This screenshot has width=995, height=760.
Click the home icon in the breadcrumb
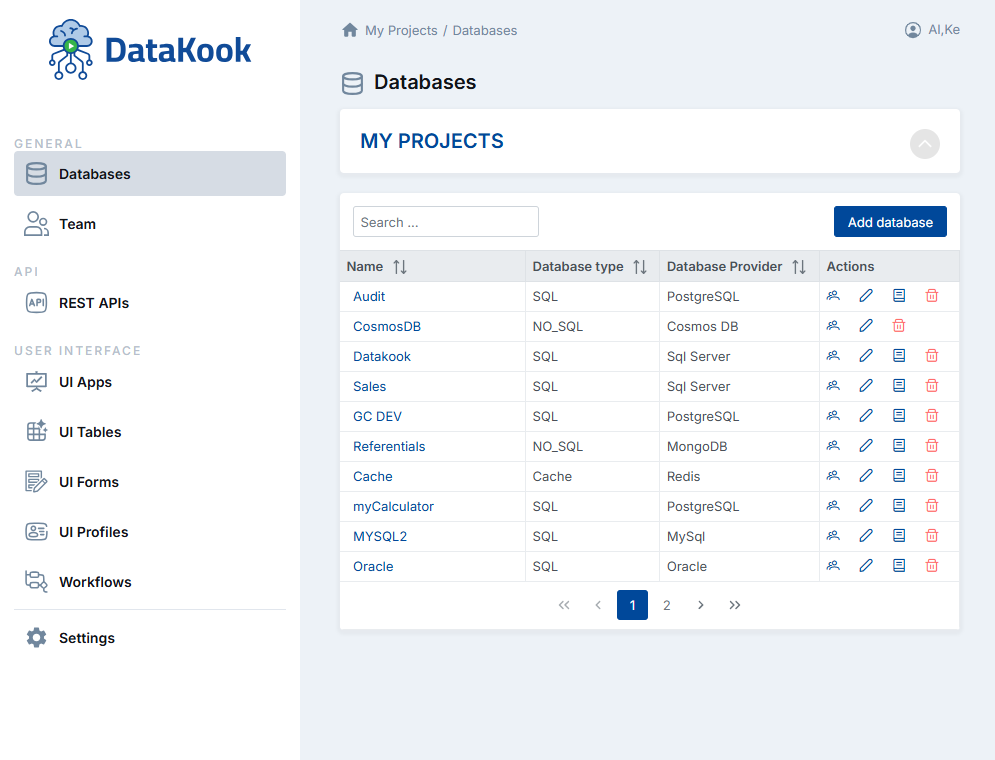[x=349, y=30]
